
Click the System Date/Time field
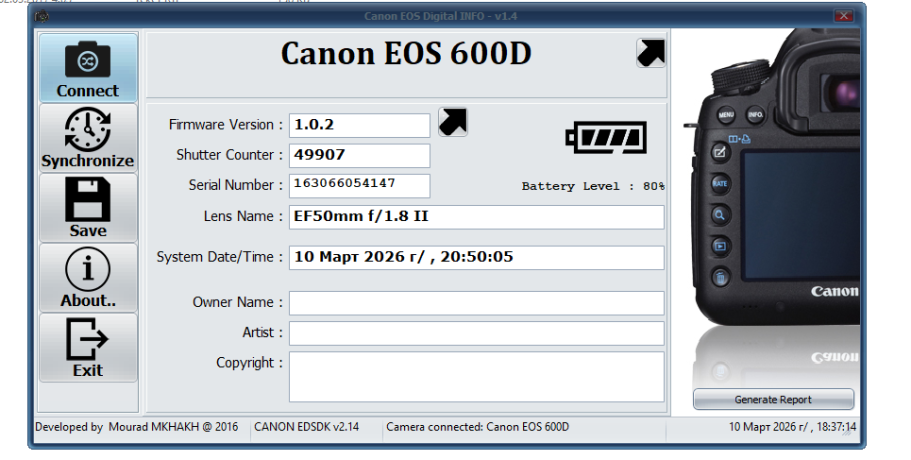click(476, 258)
